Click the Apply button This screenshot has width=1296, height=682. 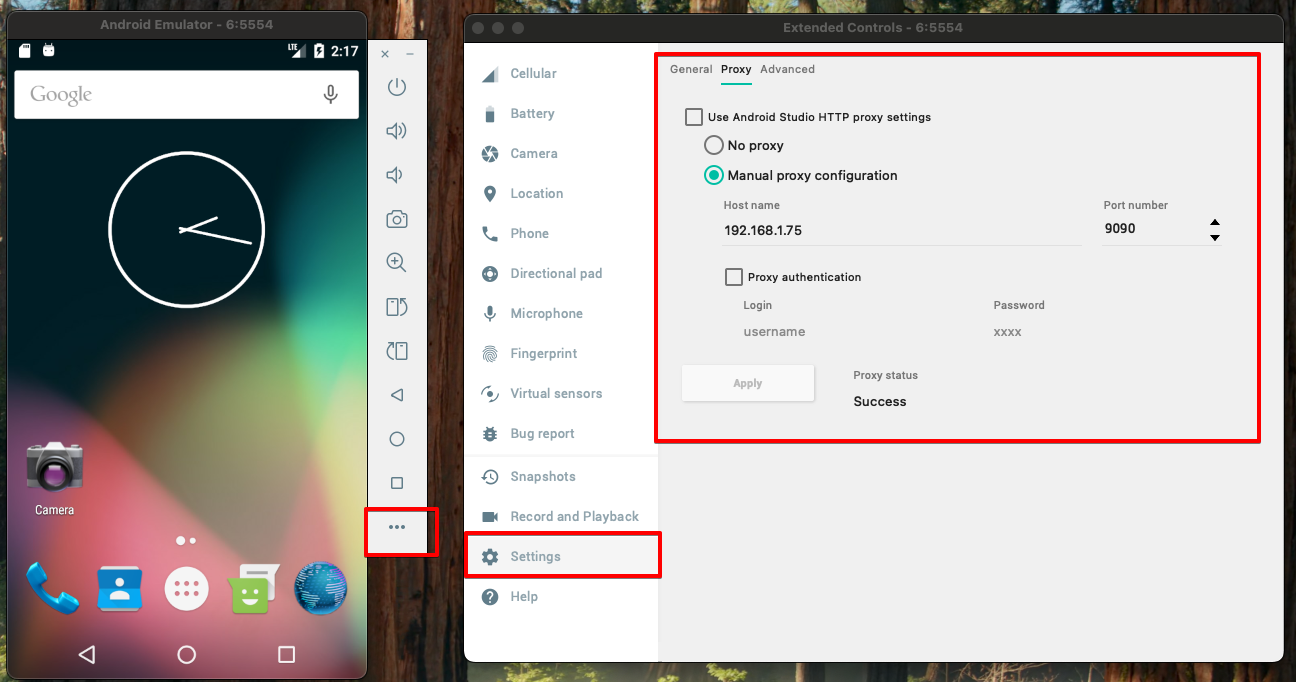coord(748,383)
